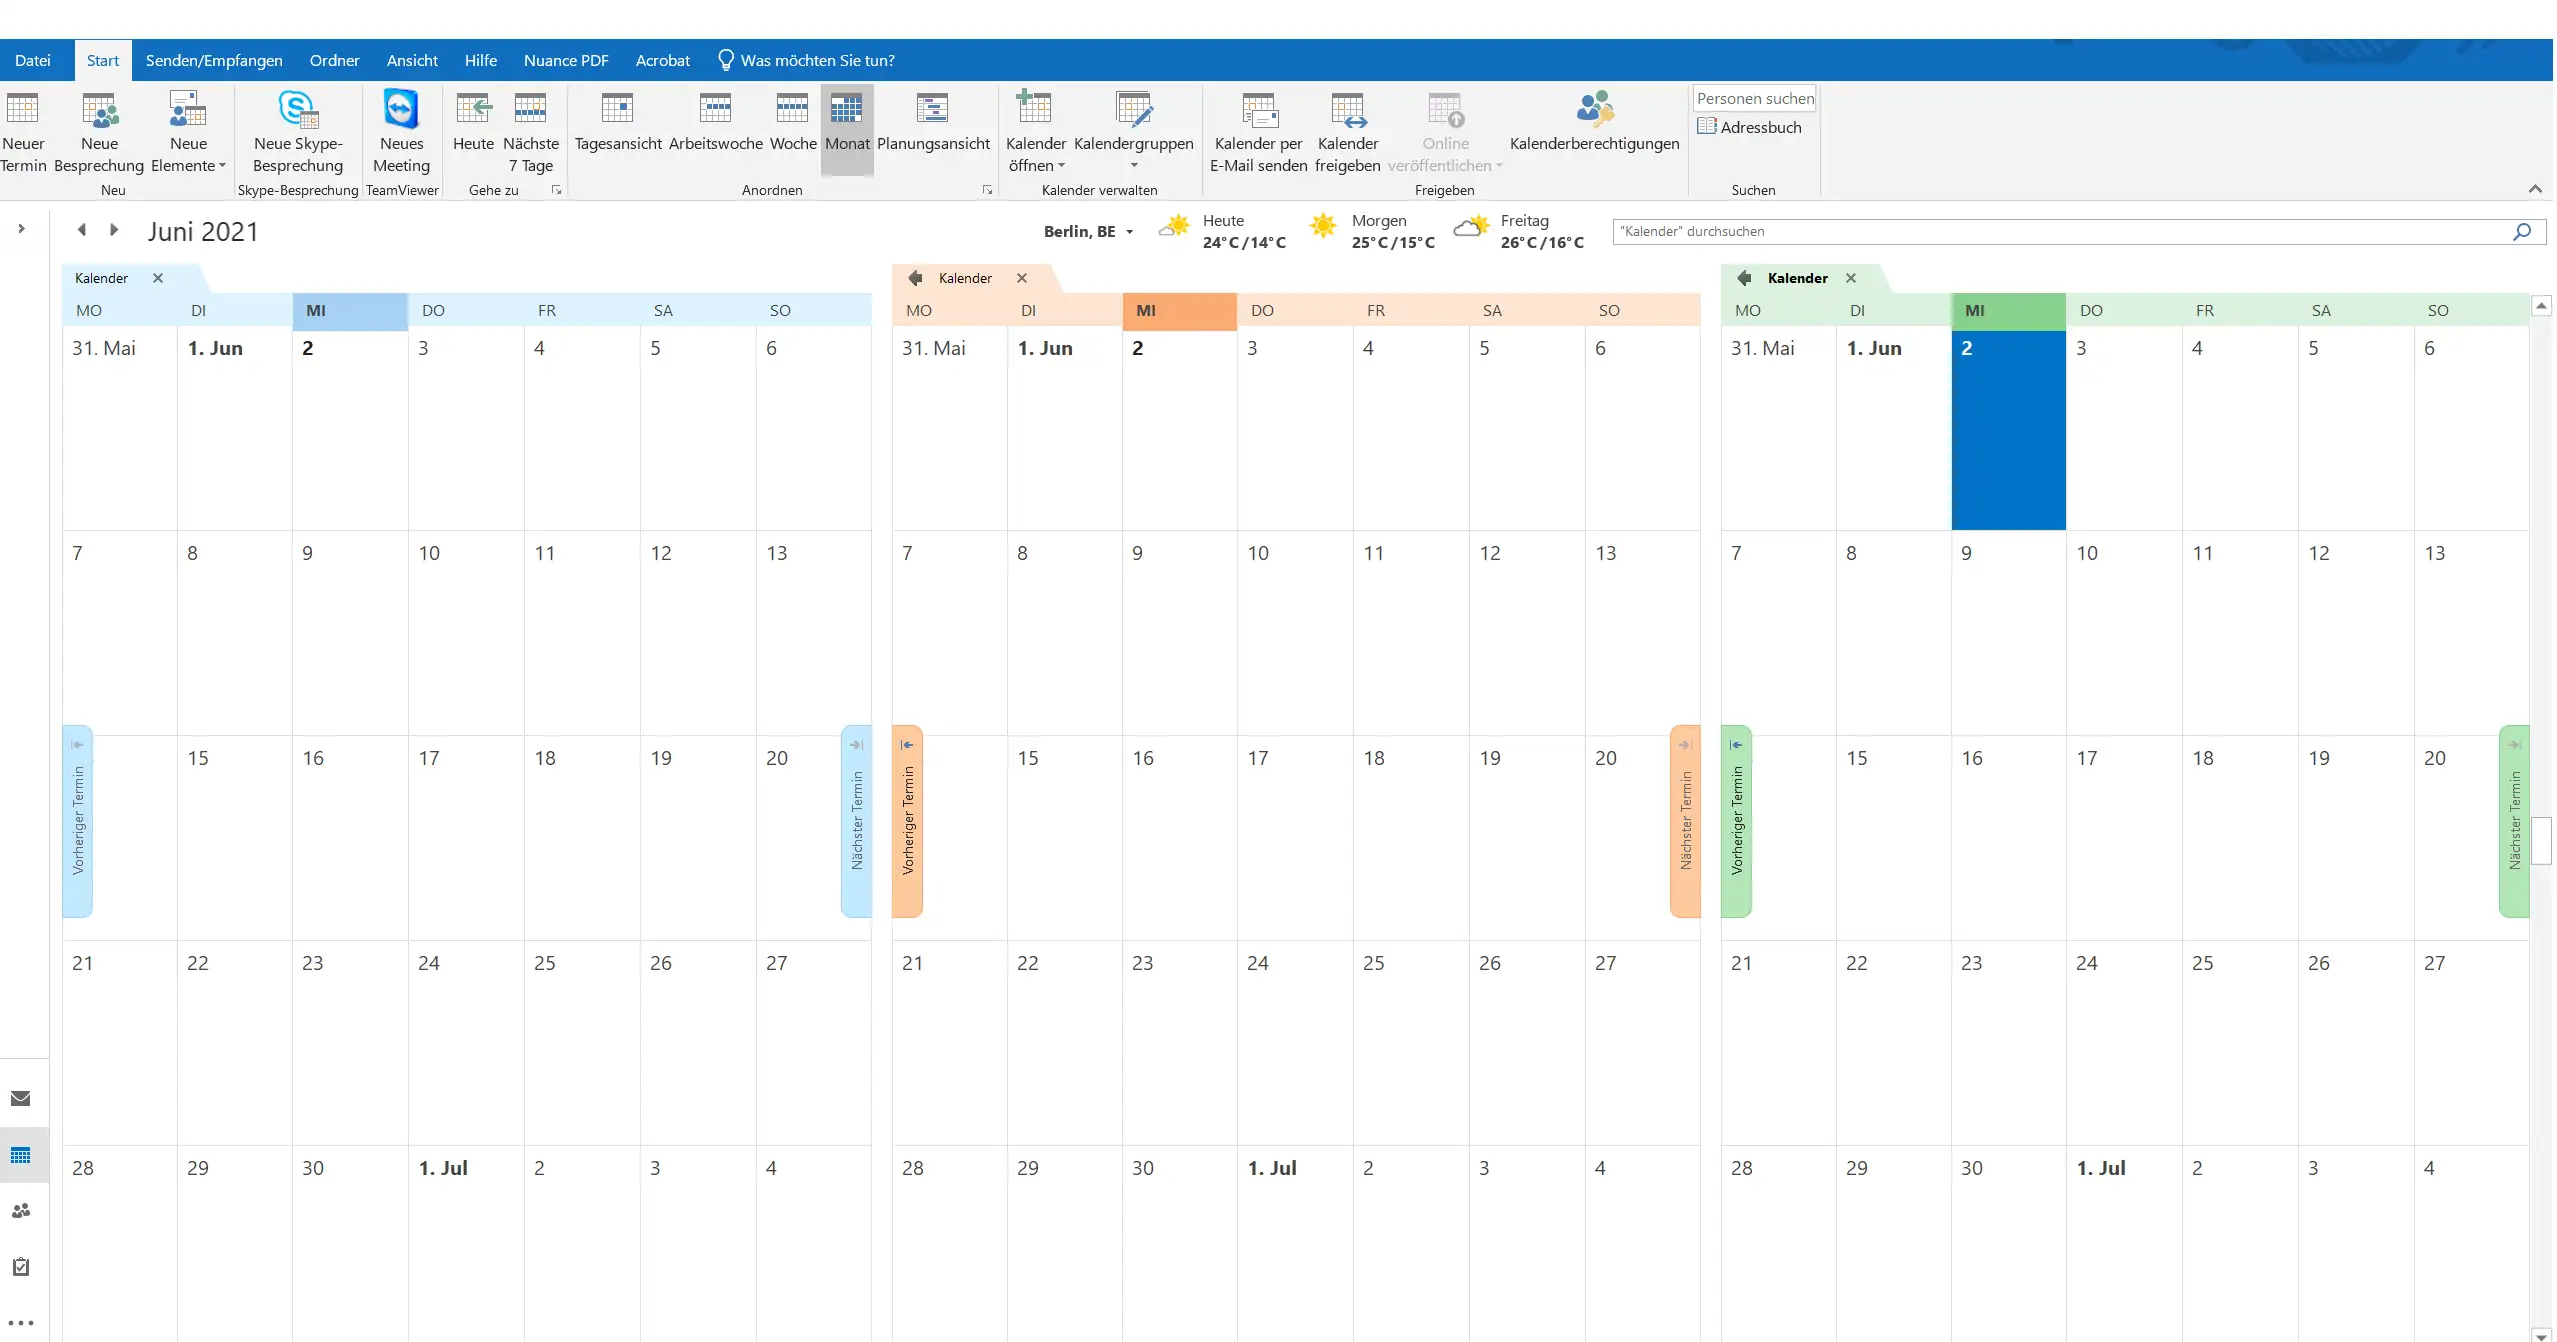Open the Adressbuch

(x=1750, y=127)
